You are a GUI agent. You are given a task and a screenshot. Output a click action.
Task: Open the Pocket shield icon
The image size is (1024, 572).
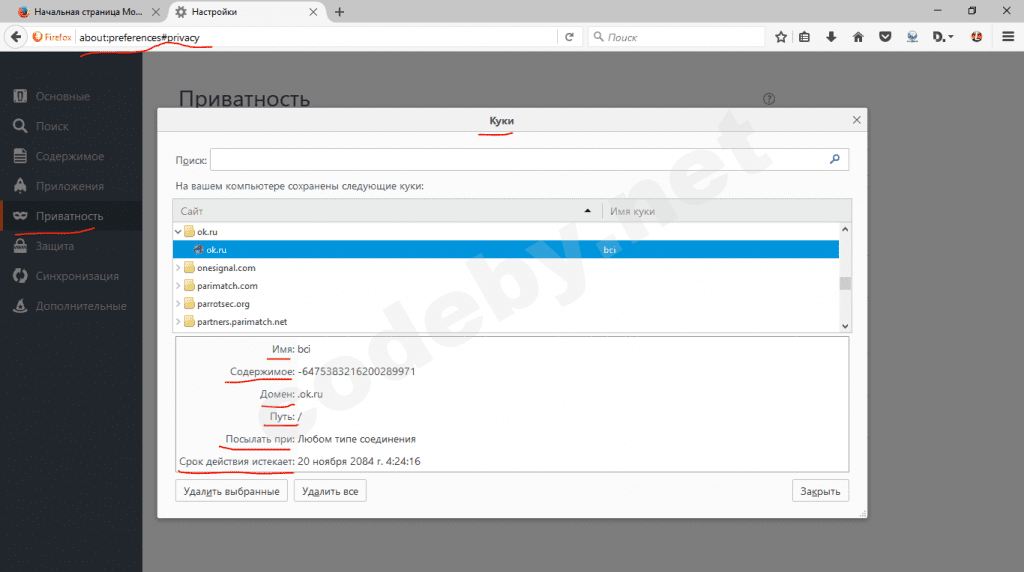pos(885,37)
